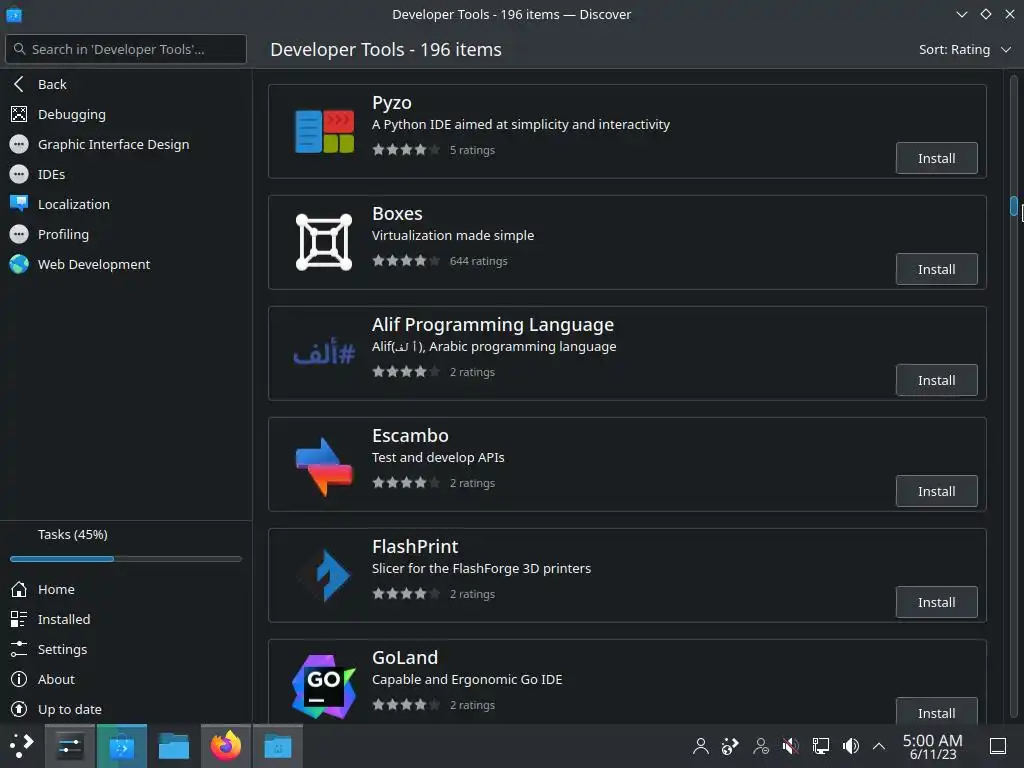
Task: Open the Installed menu entry label
Action: pos(64,619)
